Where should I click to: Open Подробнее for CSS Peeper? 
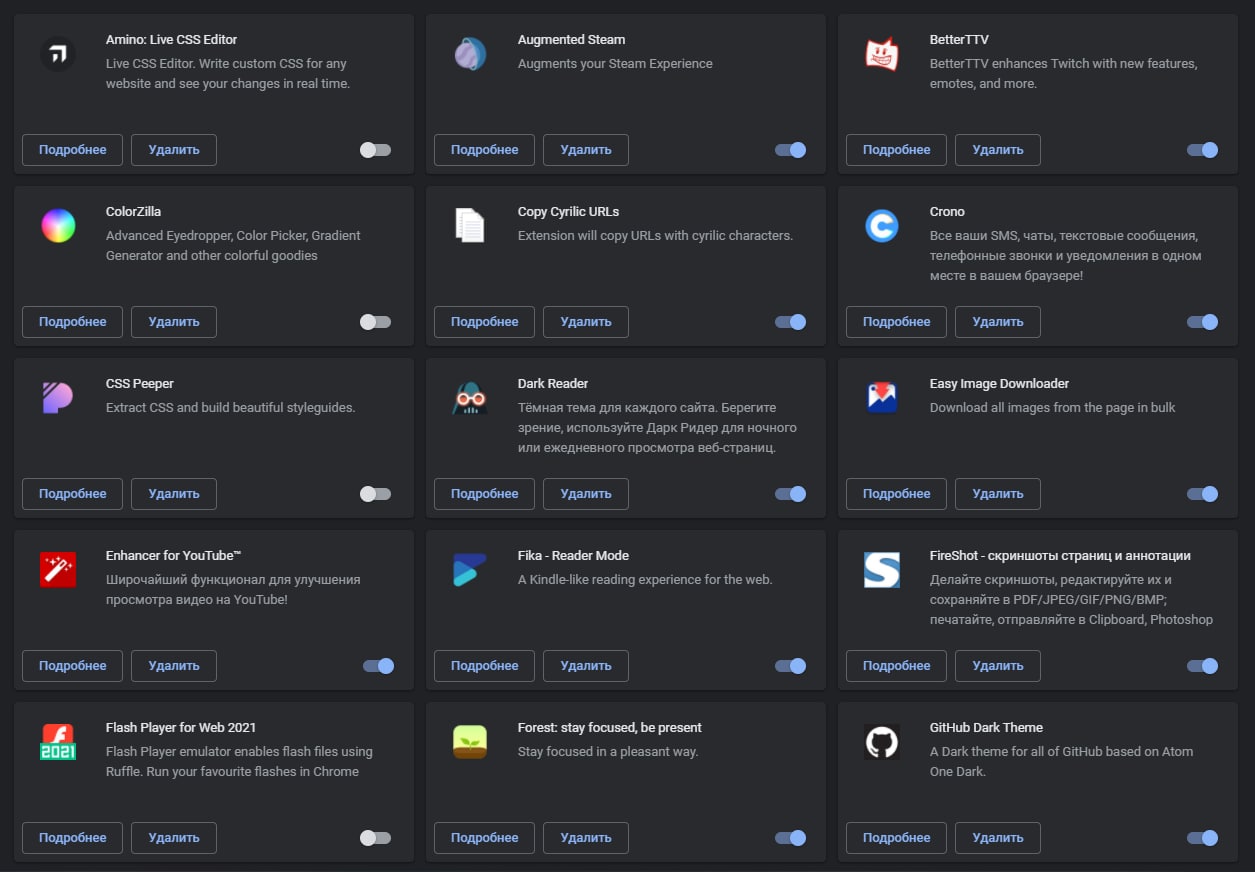72,494
